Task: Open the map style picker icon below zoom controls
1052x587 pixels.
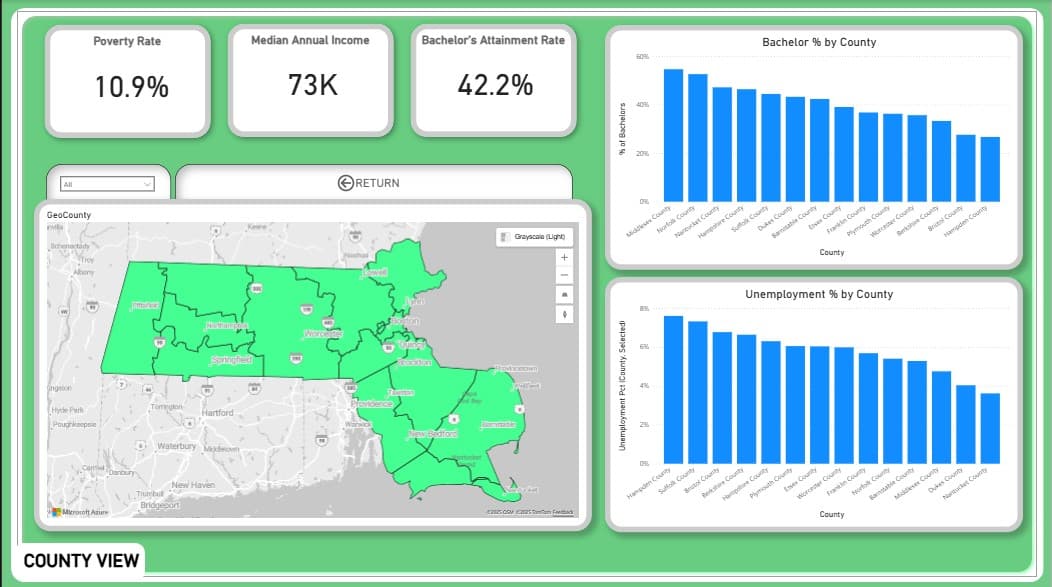Action: [x=564, y=294]
